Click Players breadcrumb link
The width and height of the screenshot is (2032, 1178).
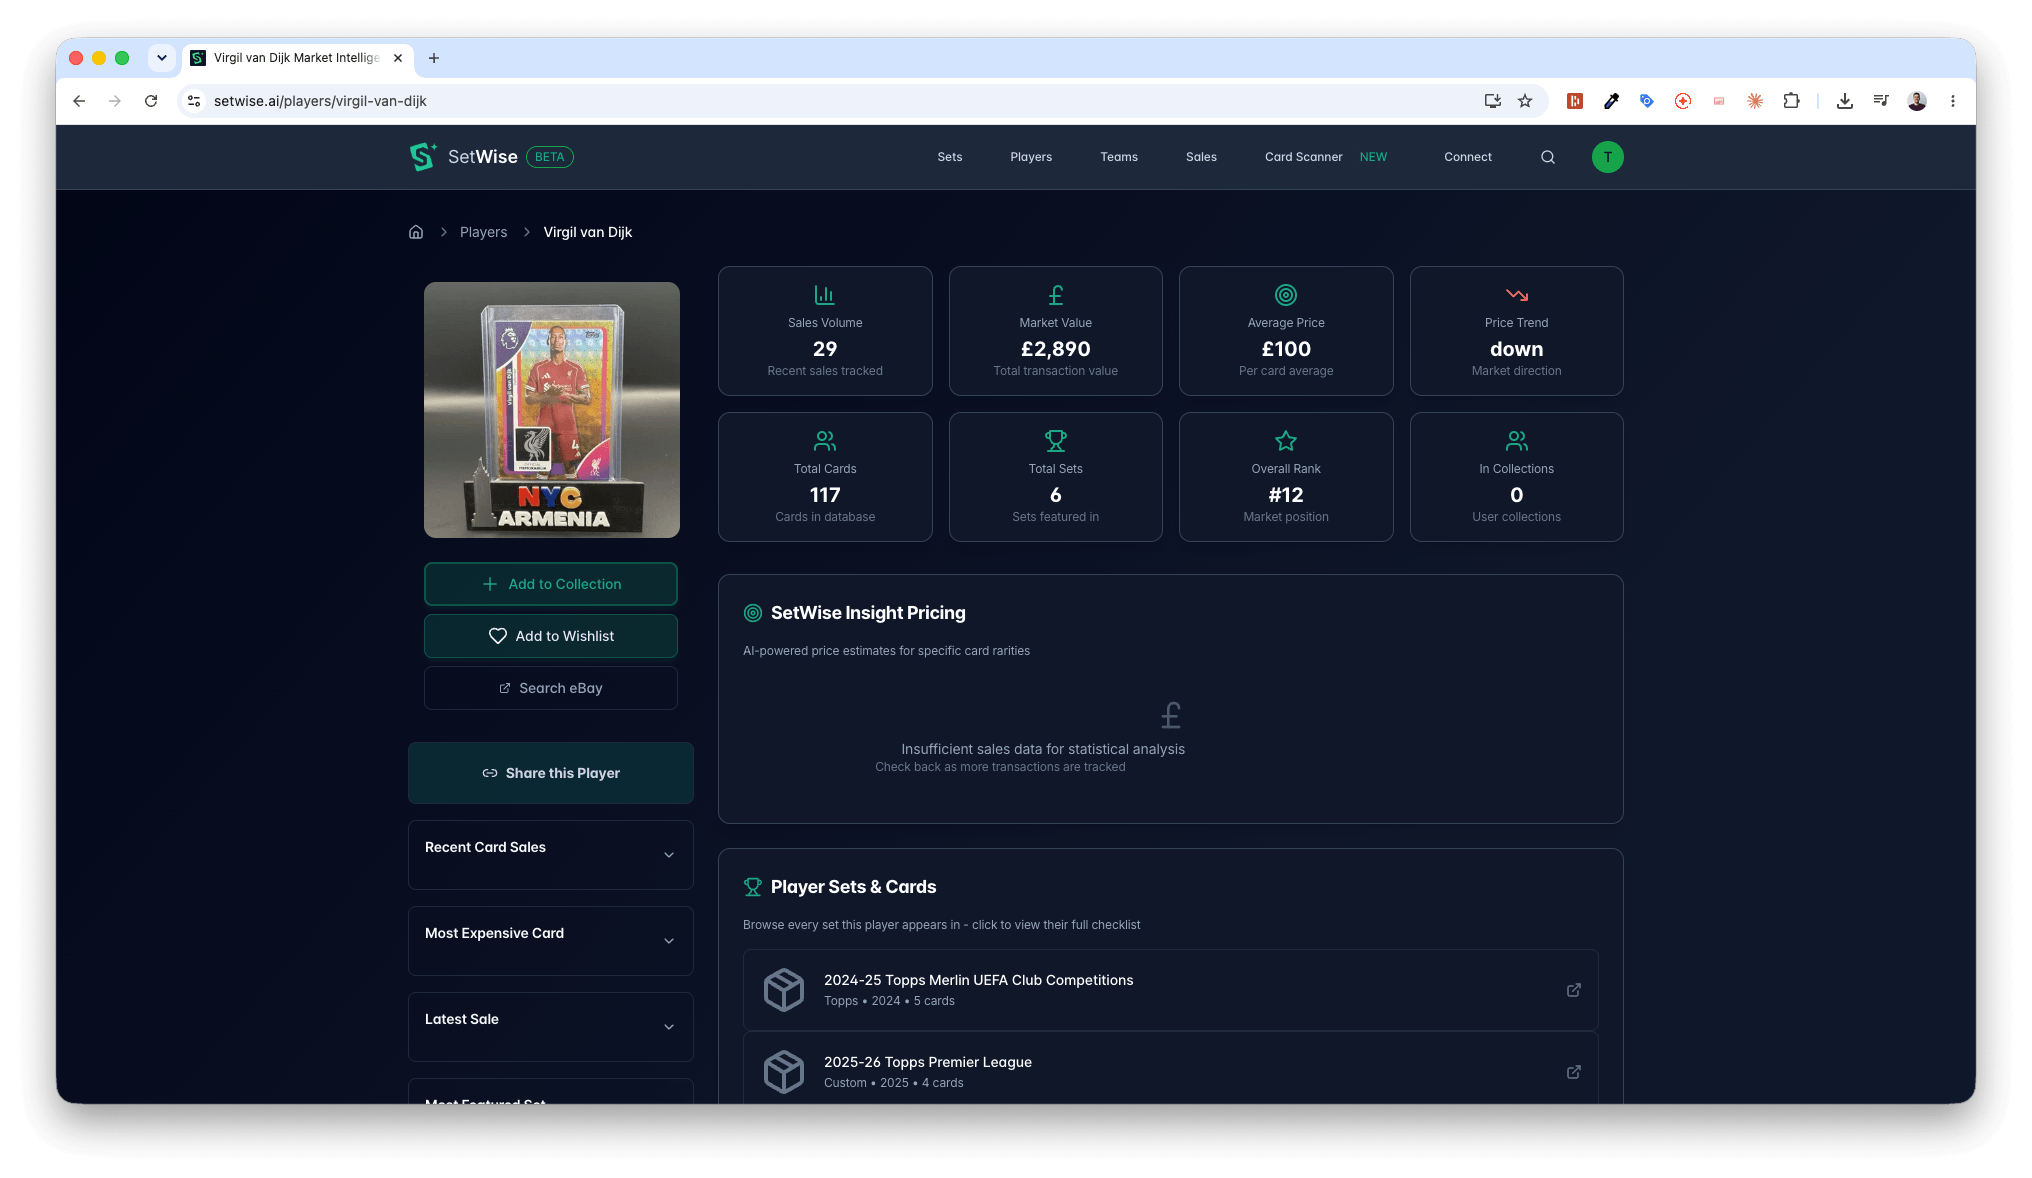pos(483,232)
